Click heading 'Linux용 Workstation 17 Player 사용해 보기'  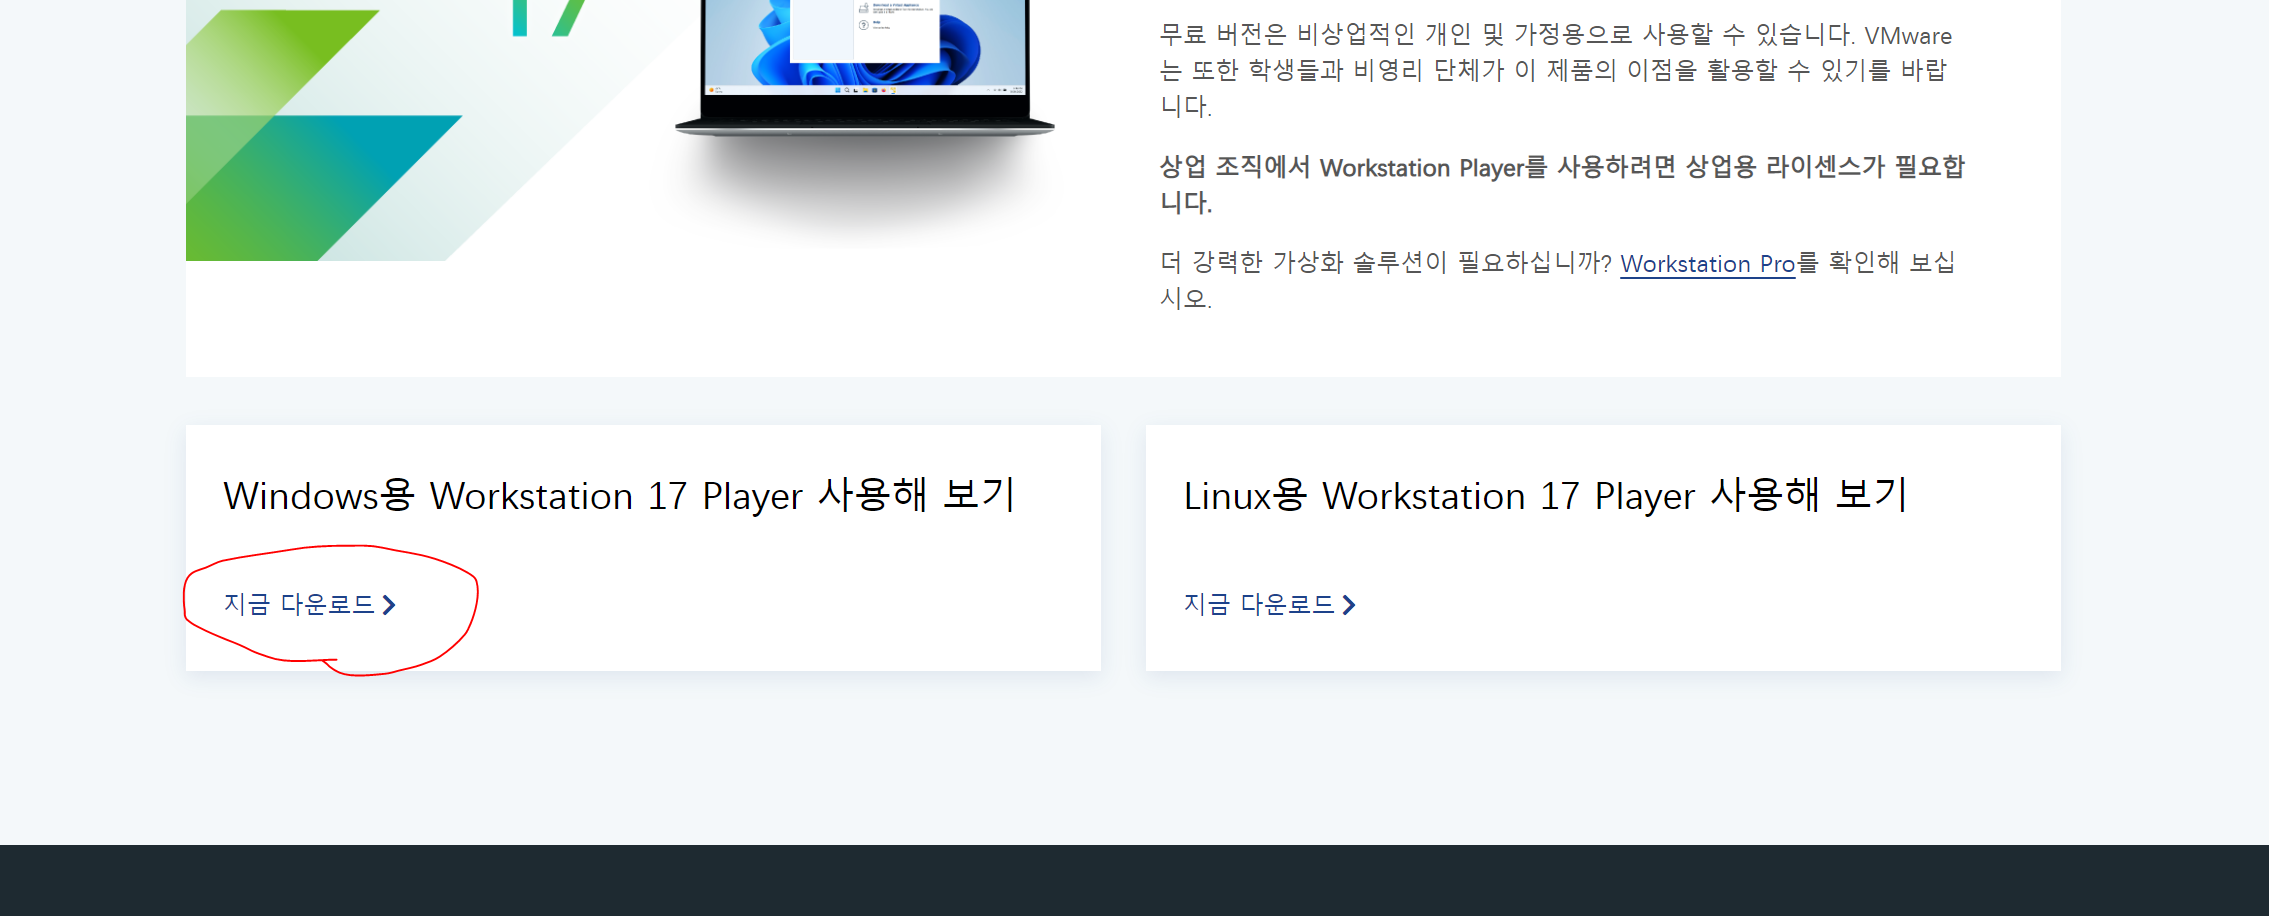1545,496
